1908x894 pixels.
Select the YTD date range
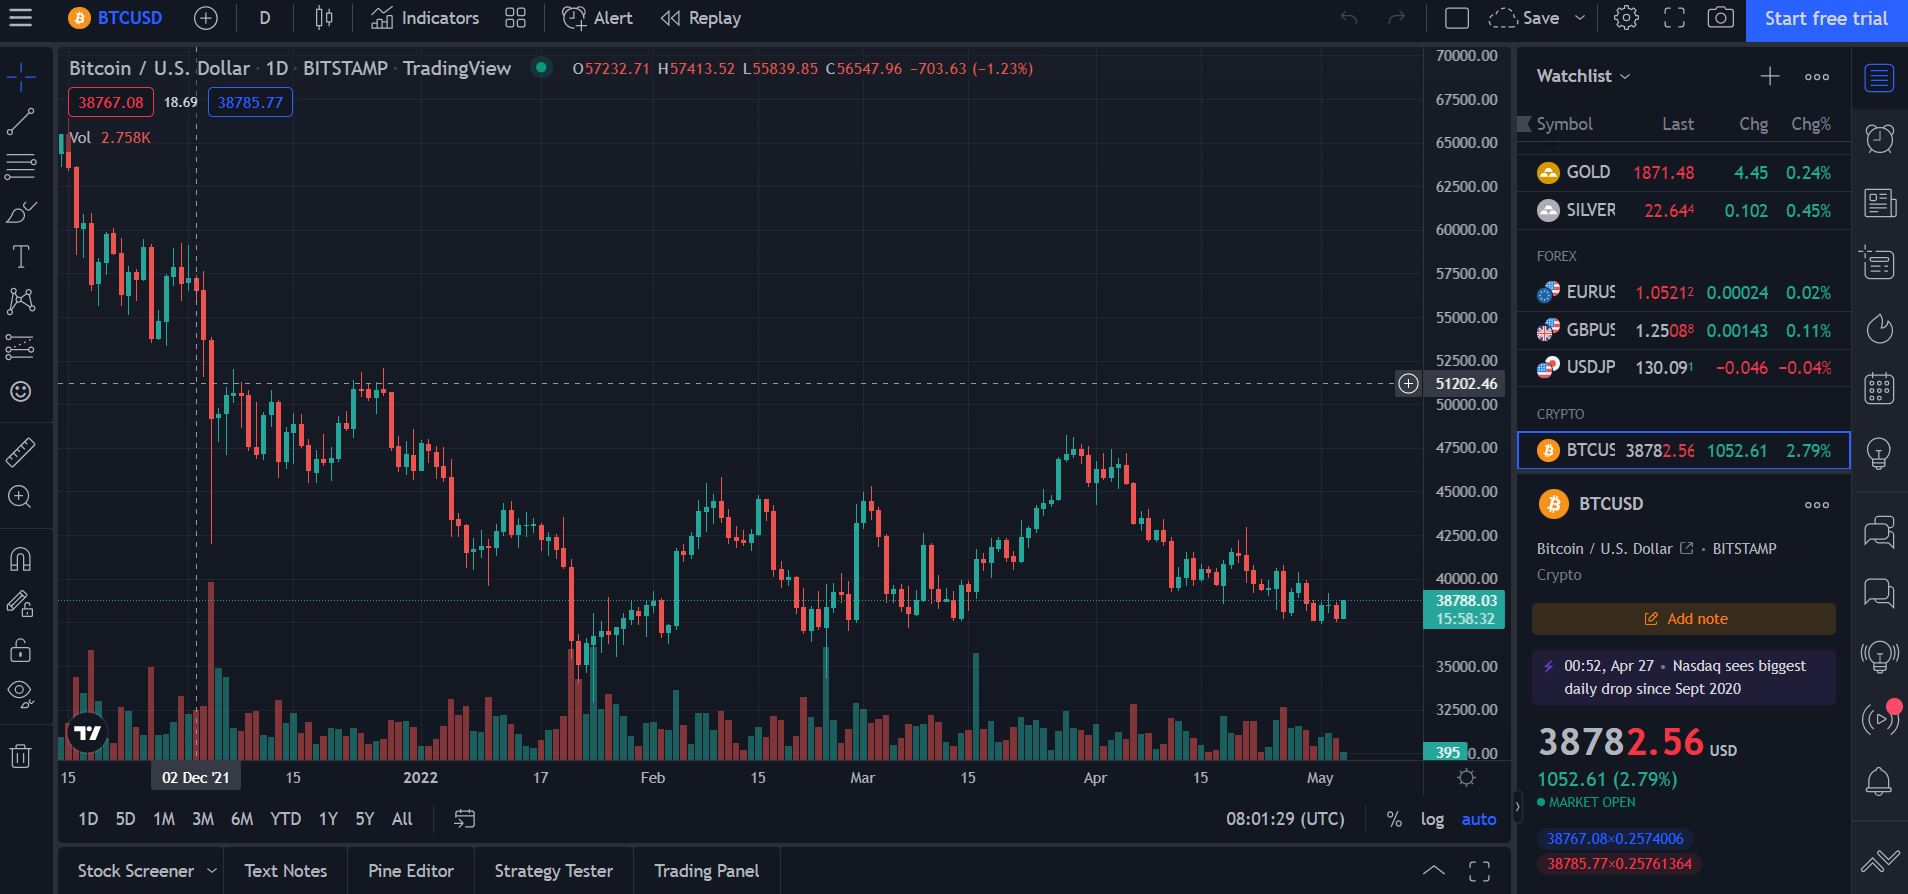tap(285, 819)
